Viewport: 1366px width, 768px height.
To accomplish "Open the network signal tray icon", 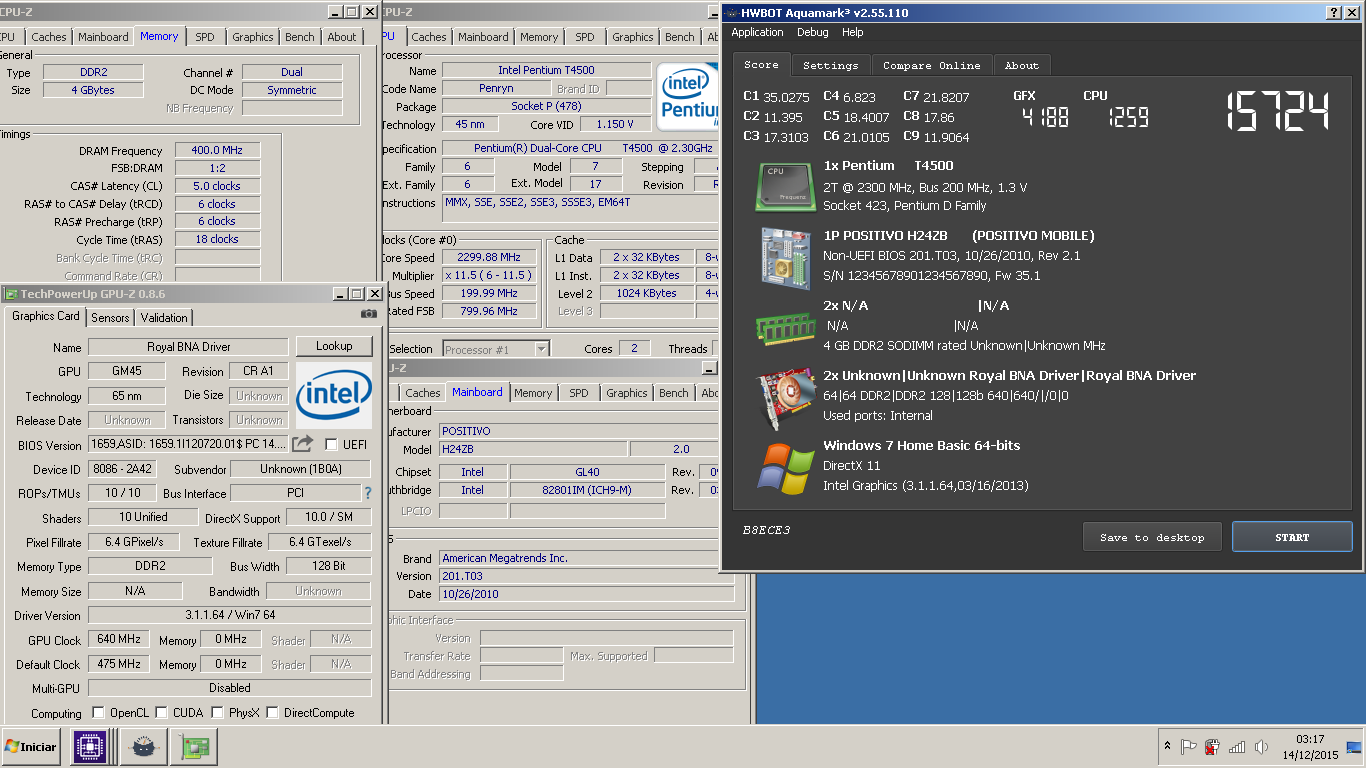I will pyautogui.click(x=1237, y=746).
